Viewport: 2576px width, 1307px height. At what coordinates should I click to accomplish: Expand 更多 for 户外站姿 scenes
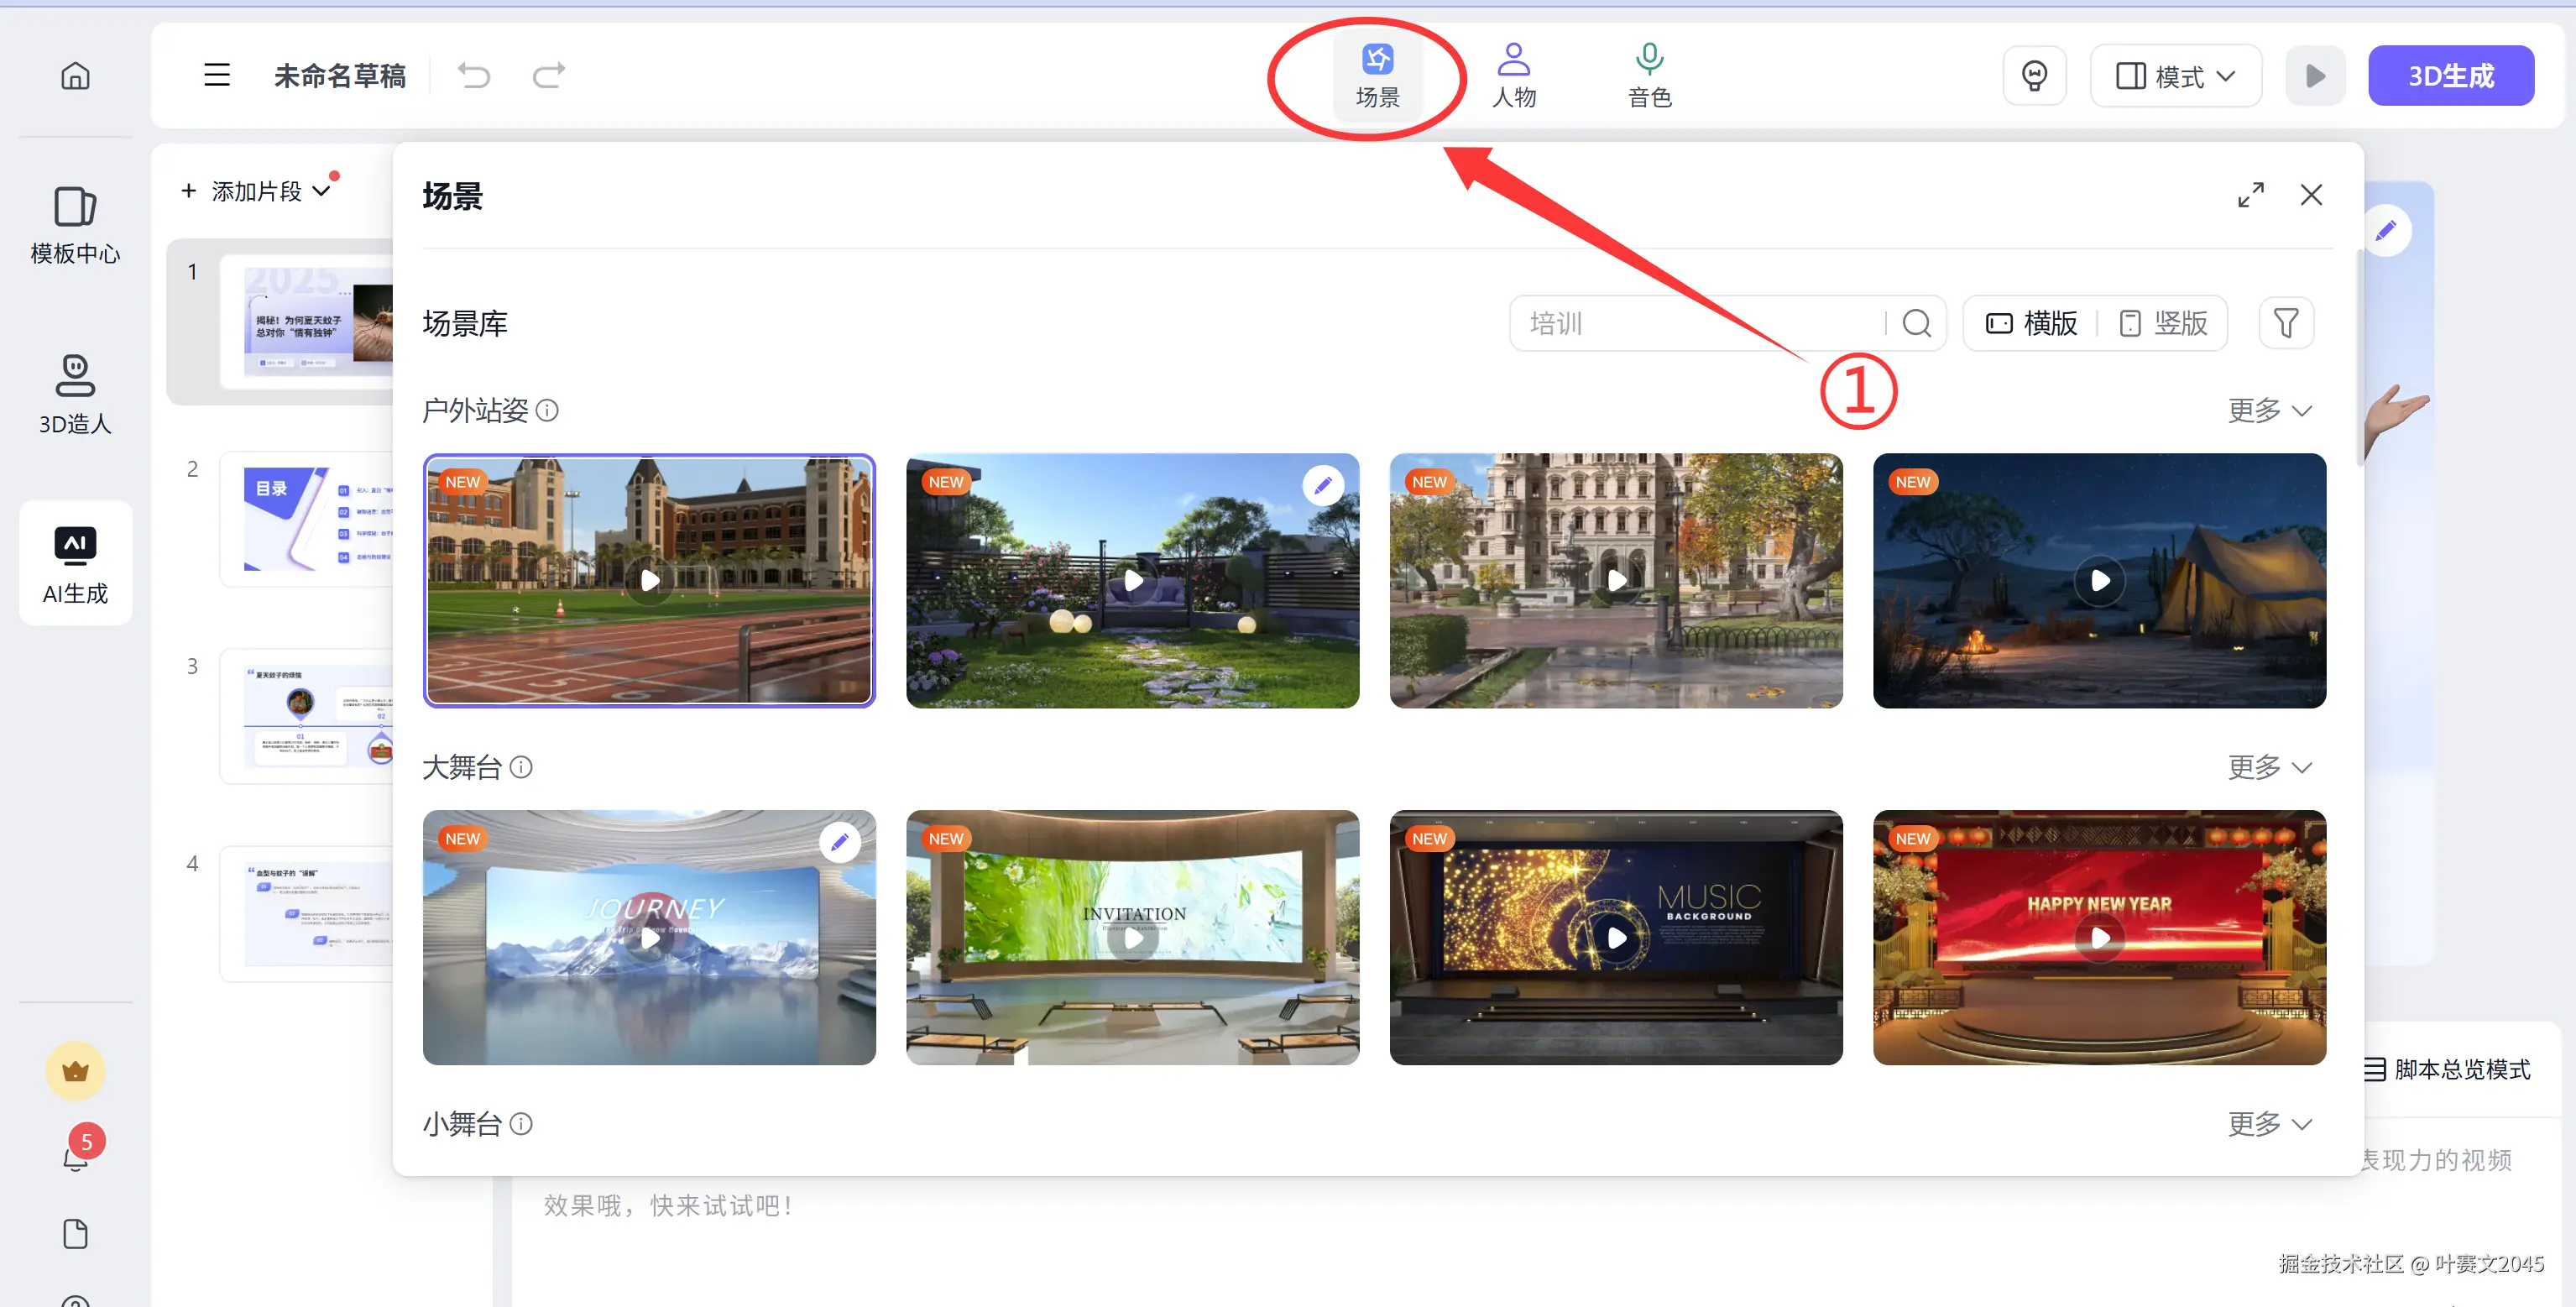tap(2268, 411)
